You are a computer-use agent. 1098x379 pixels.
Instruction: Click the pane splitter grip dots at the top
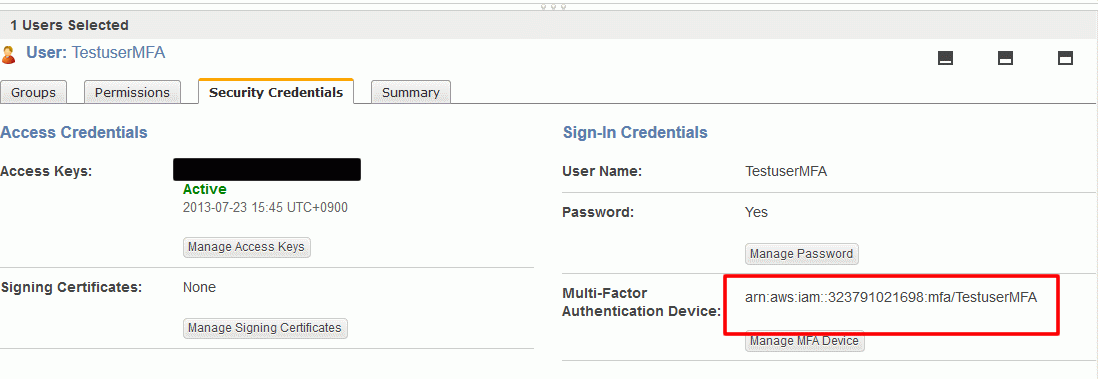pyautogui.click(x=553, y=7)
